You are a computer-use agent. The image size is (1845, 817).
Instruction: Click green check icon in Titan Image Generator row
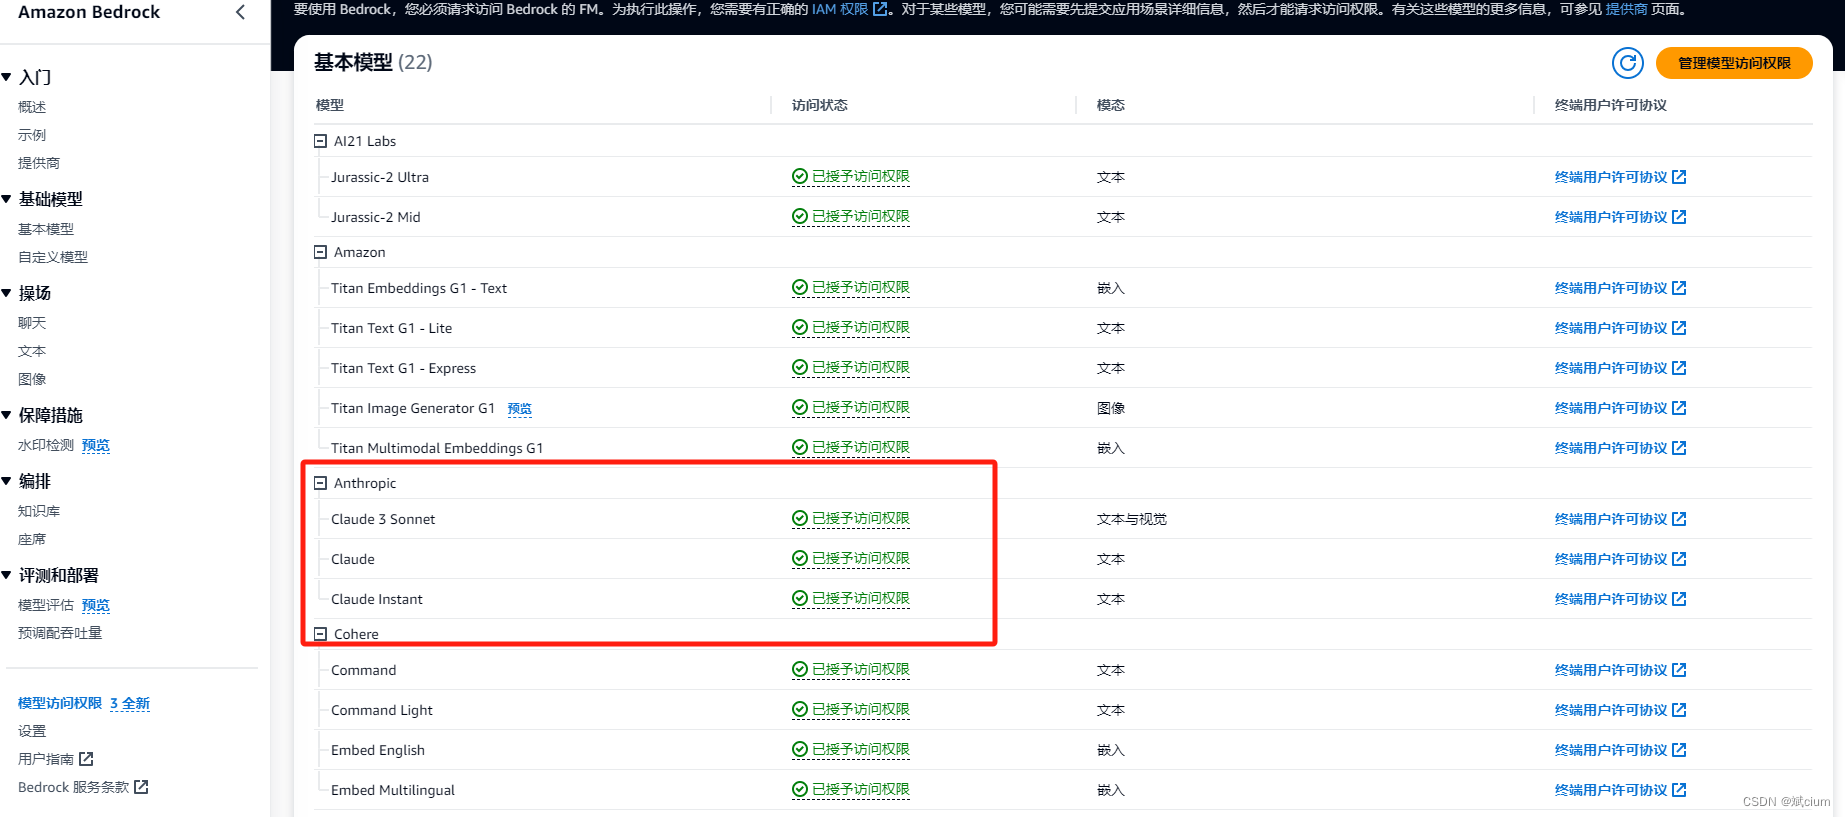(800, 408)
